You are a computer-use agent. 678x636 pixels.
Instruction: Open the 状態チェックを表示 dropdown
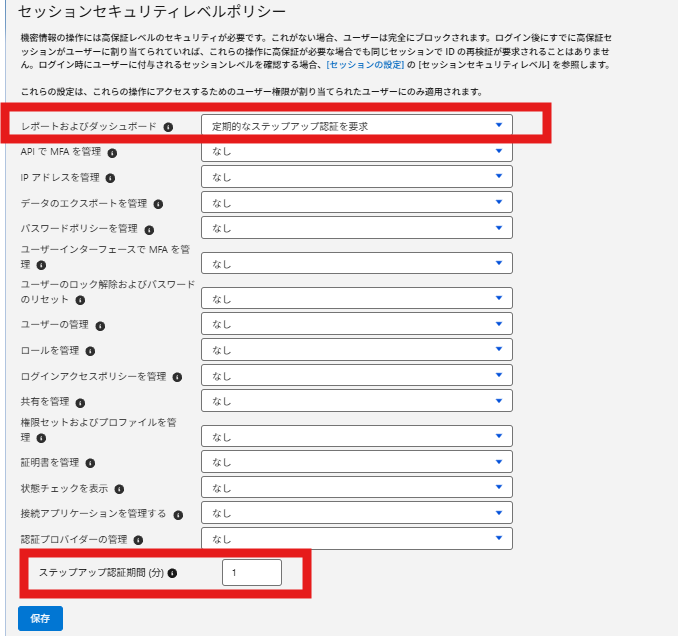pyautogui.click(x=357, y=487)
